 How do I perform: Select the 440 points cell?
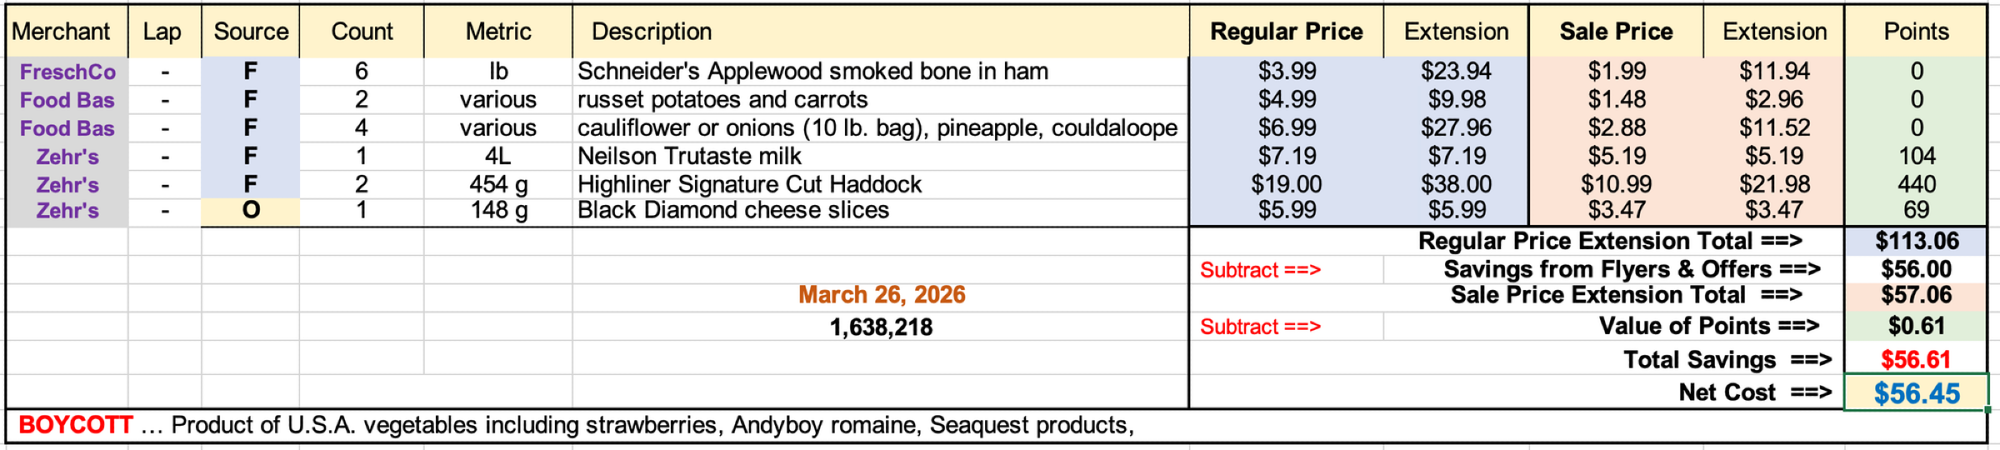coord(1915,185)
